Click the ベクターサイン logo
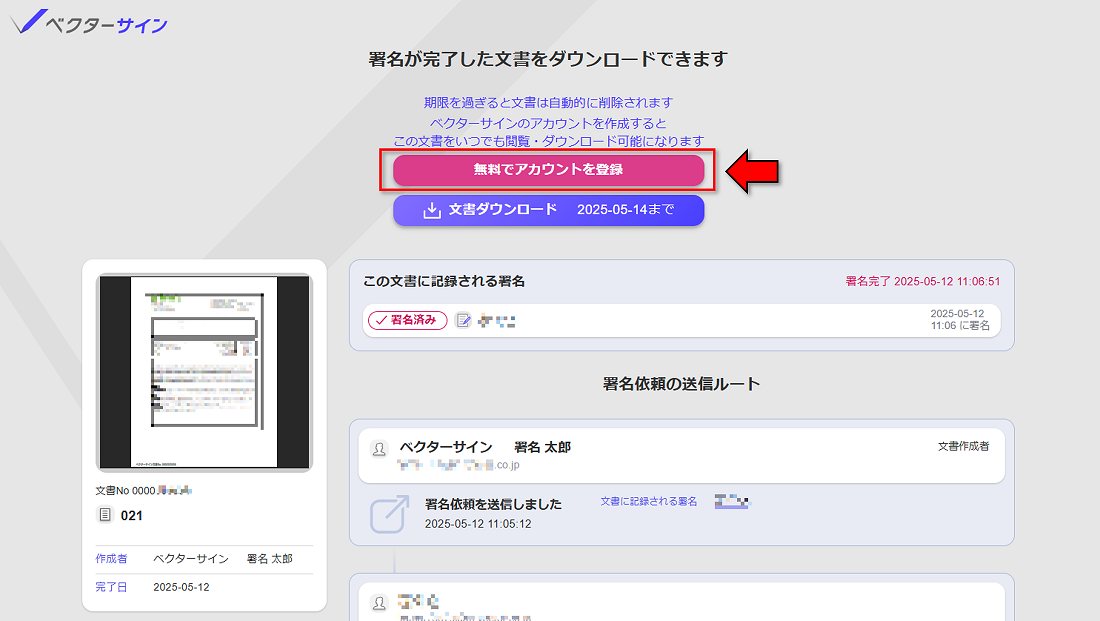1100x621 pixels. pyautogui.click(x=89, y=22)
